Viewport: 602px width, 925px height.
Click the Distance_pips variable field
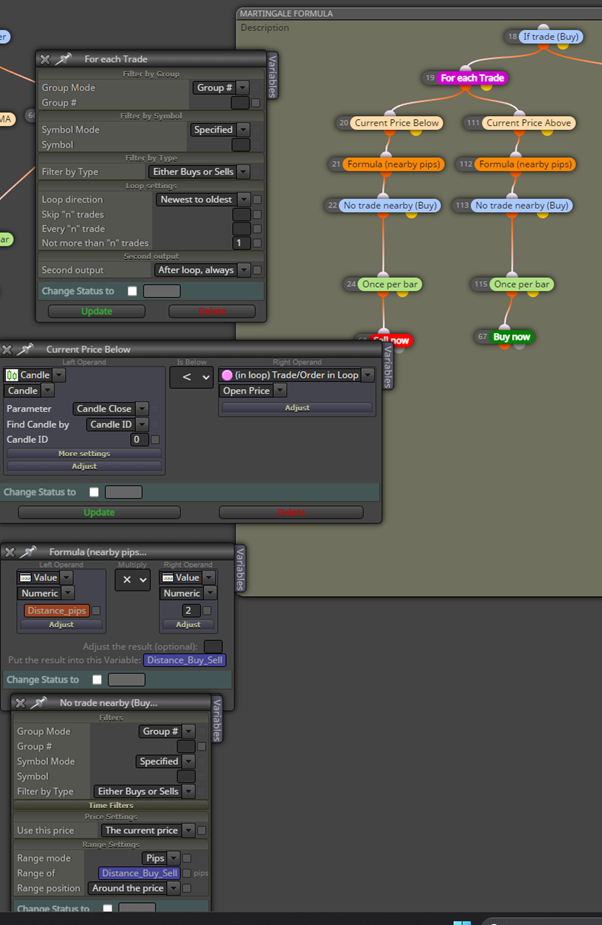point(57,611)
